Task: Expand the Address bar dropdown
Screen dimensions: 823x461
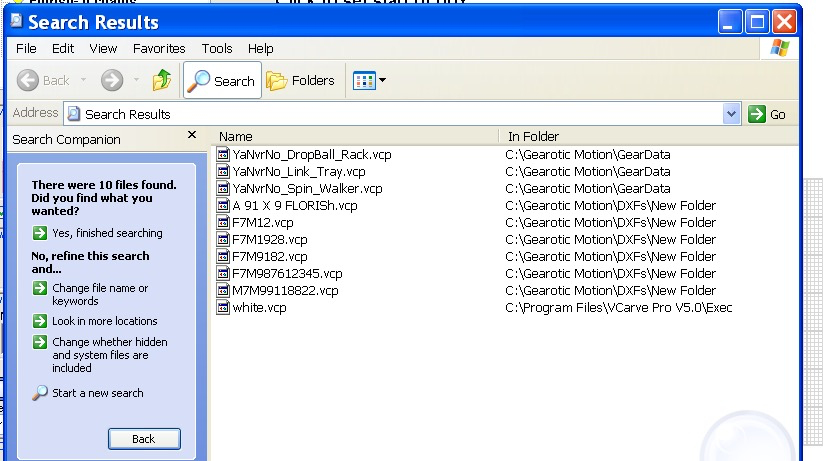Action: 731,114
